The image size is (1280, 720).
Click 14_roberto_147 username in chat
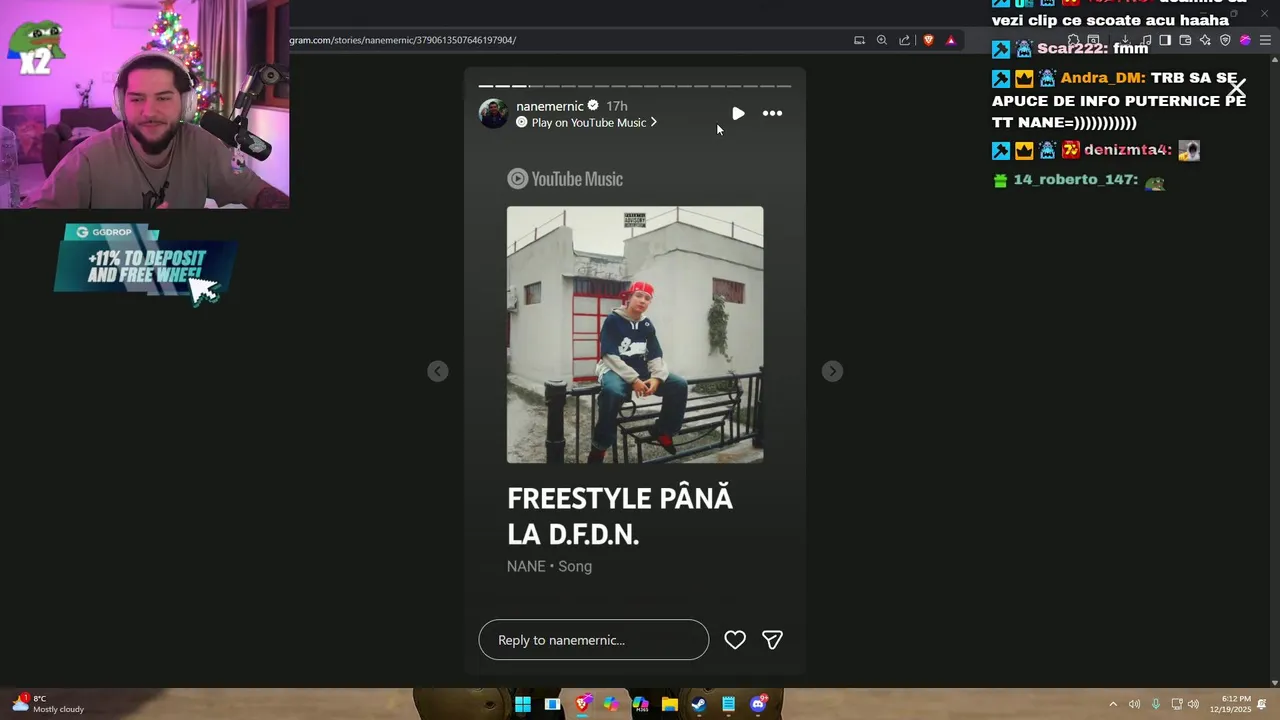tap(1076, 180)
